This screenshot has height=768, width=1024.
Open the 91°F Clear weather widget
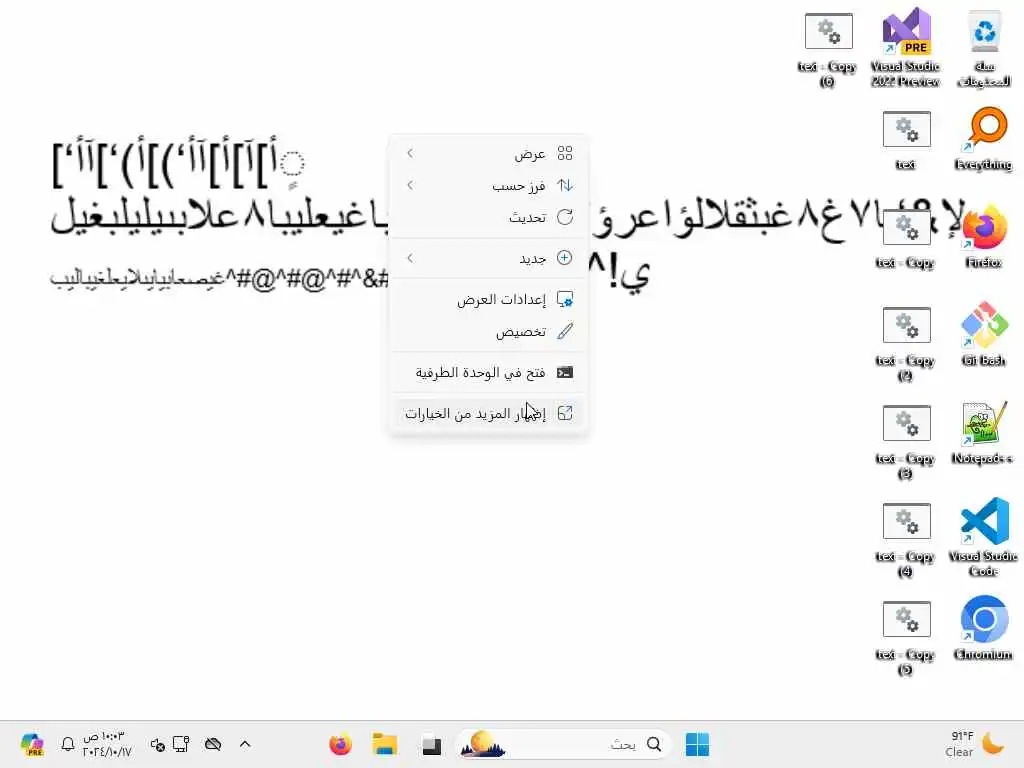(x=976, y=744)
